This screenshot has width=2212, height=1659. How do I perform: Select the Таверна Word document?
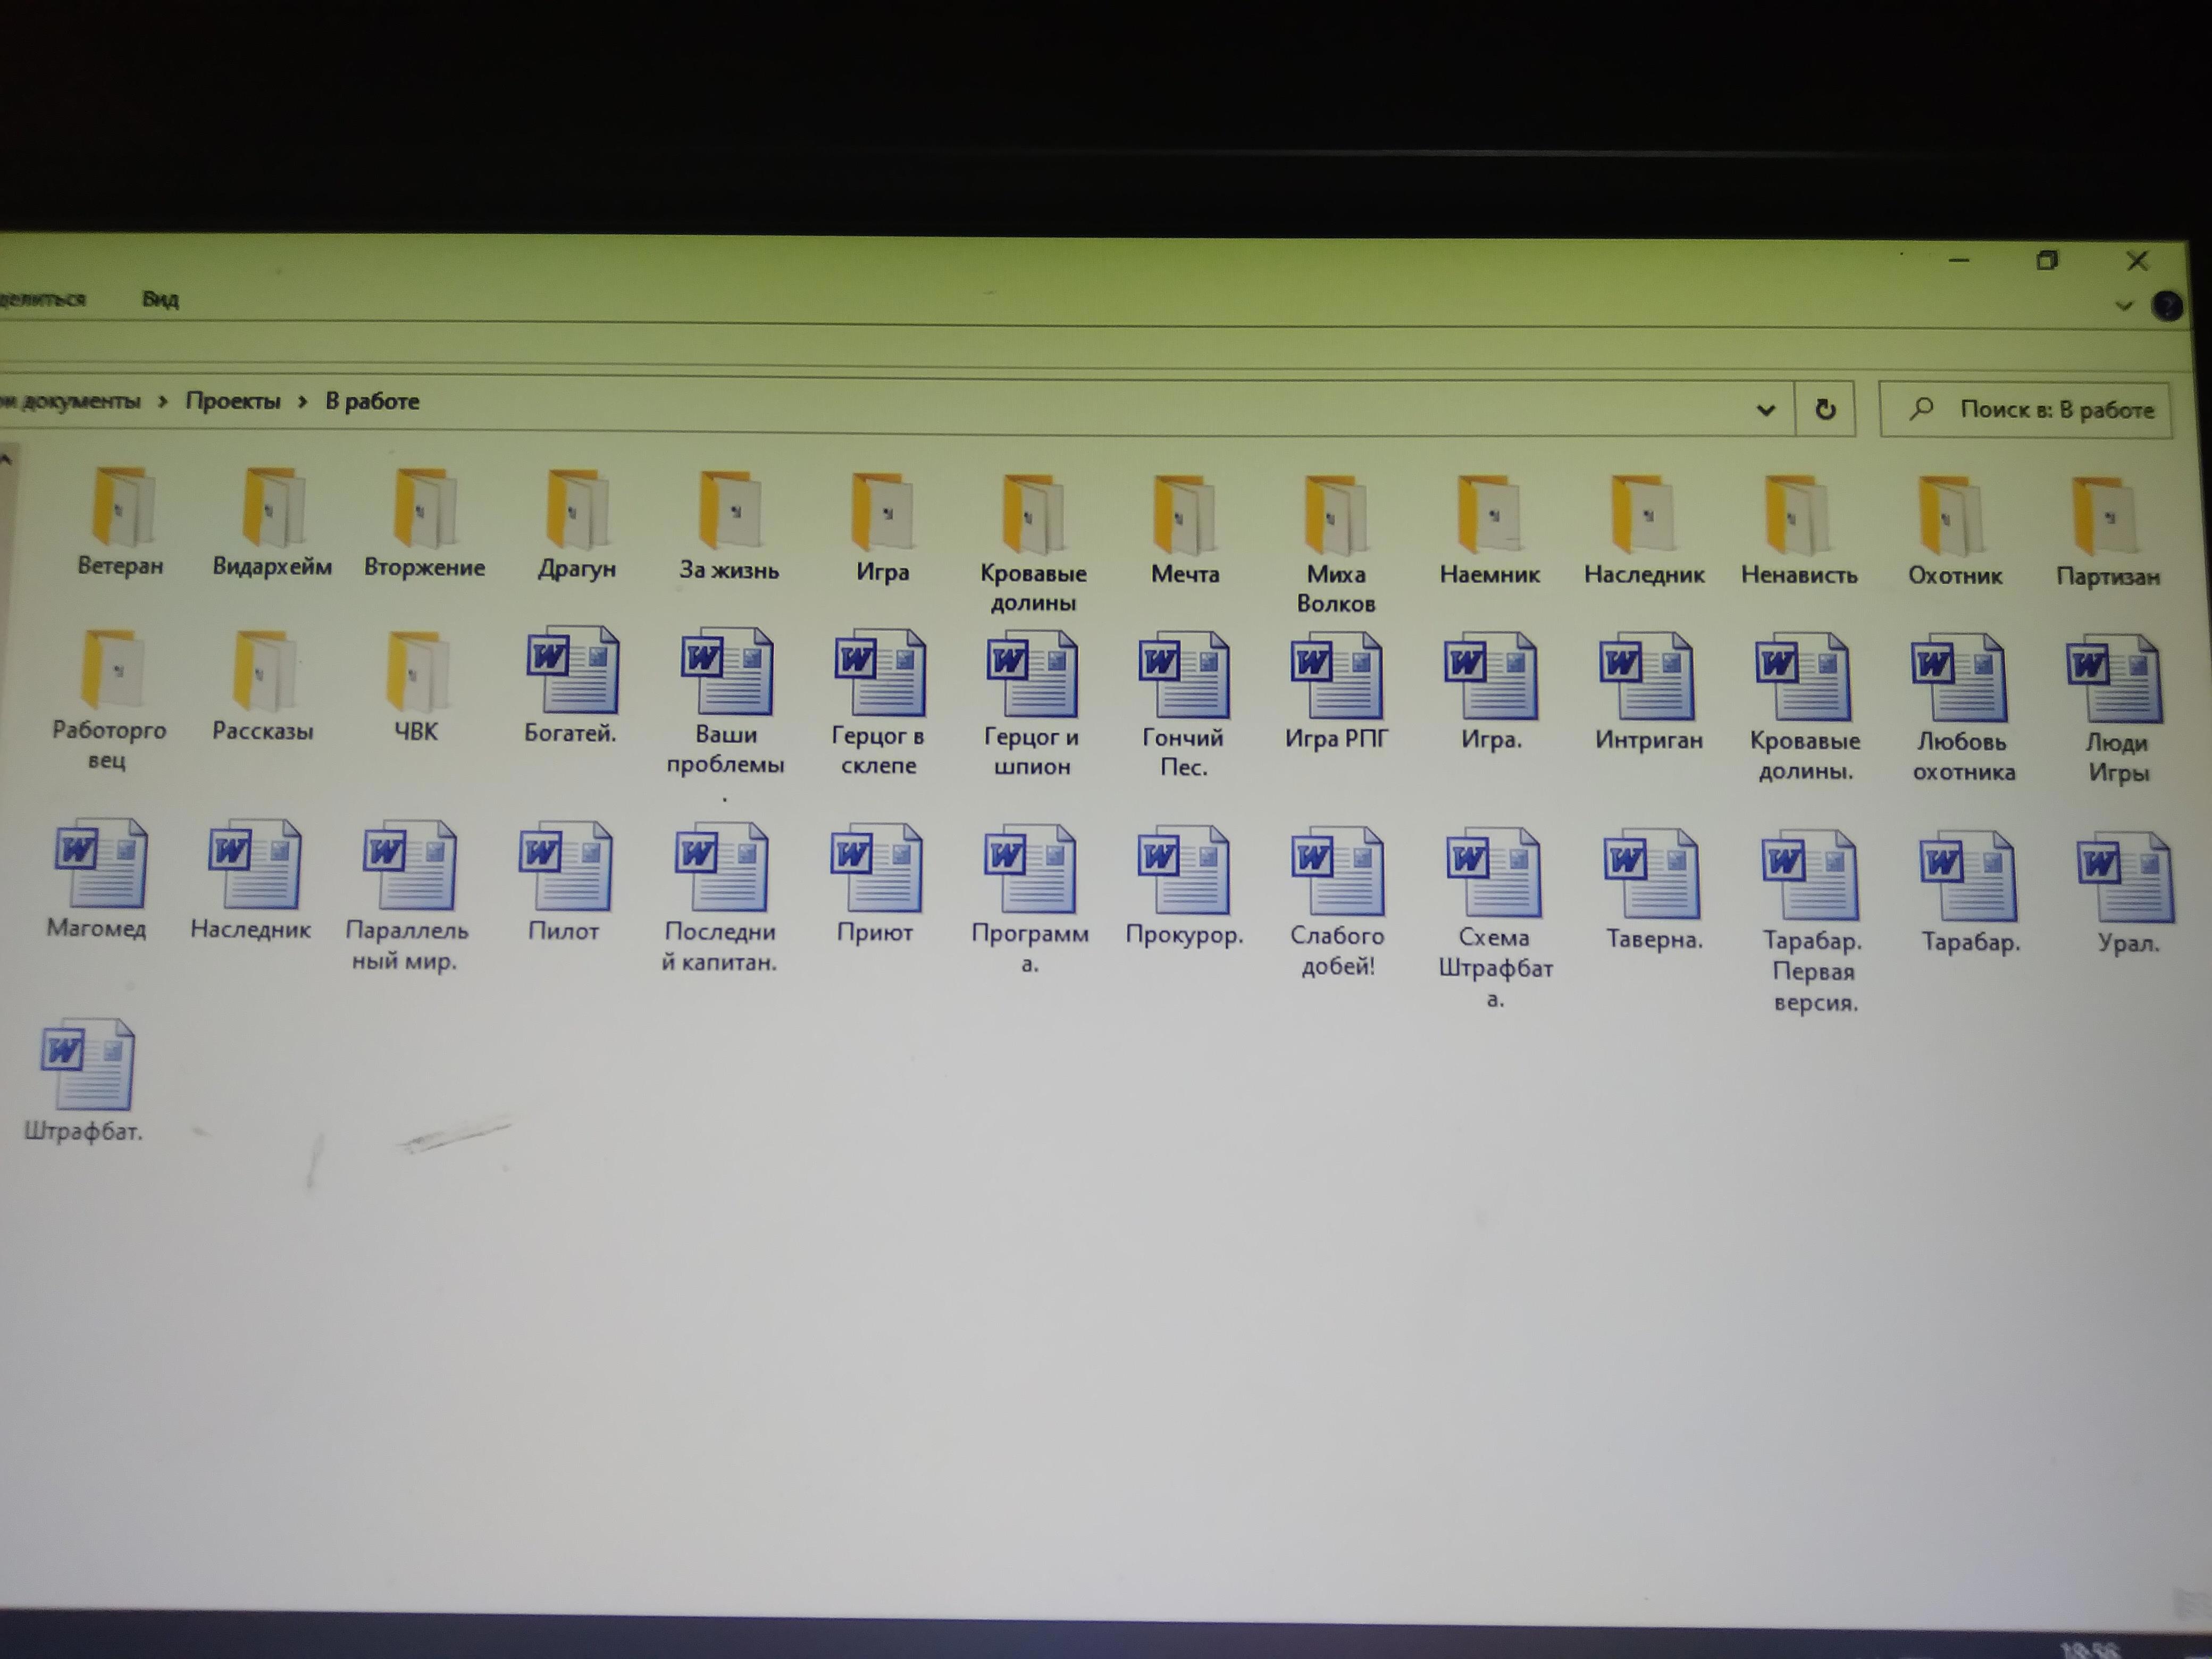[x=1651, y=875]
